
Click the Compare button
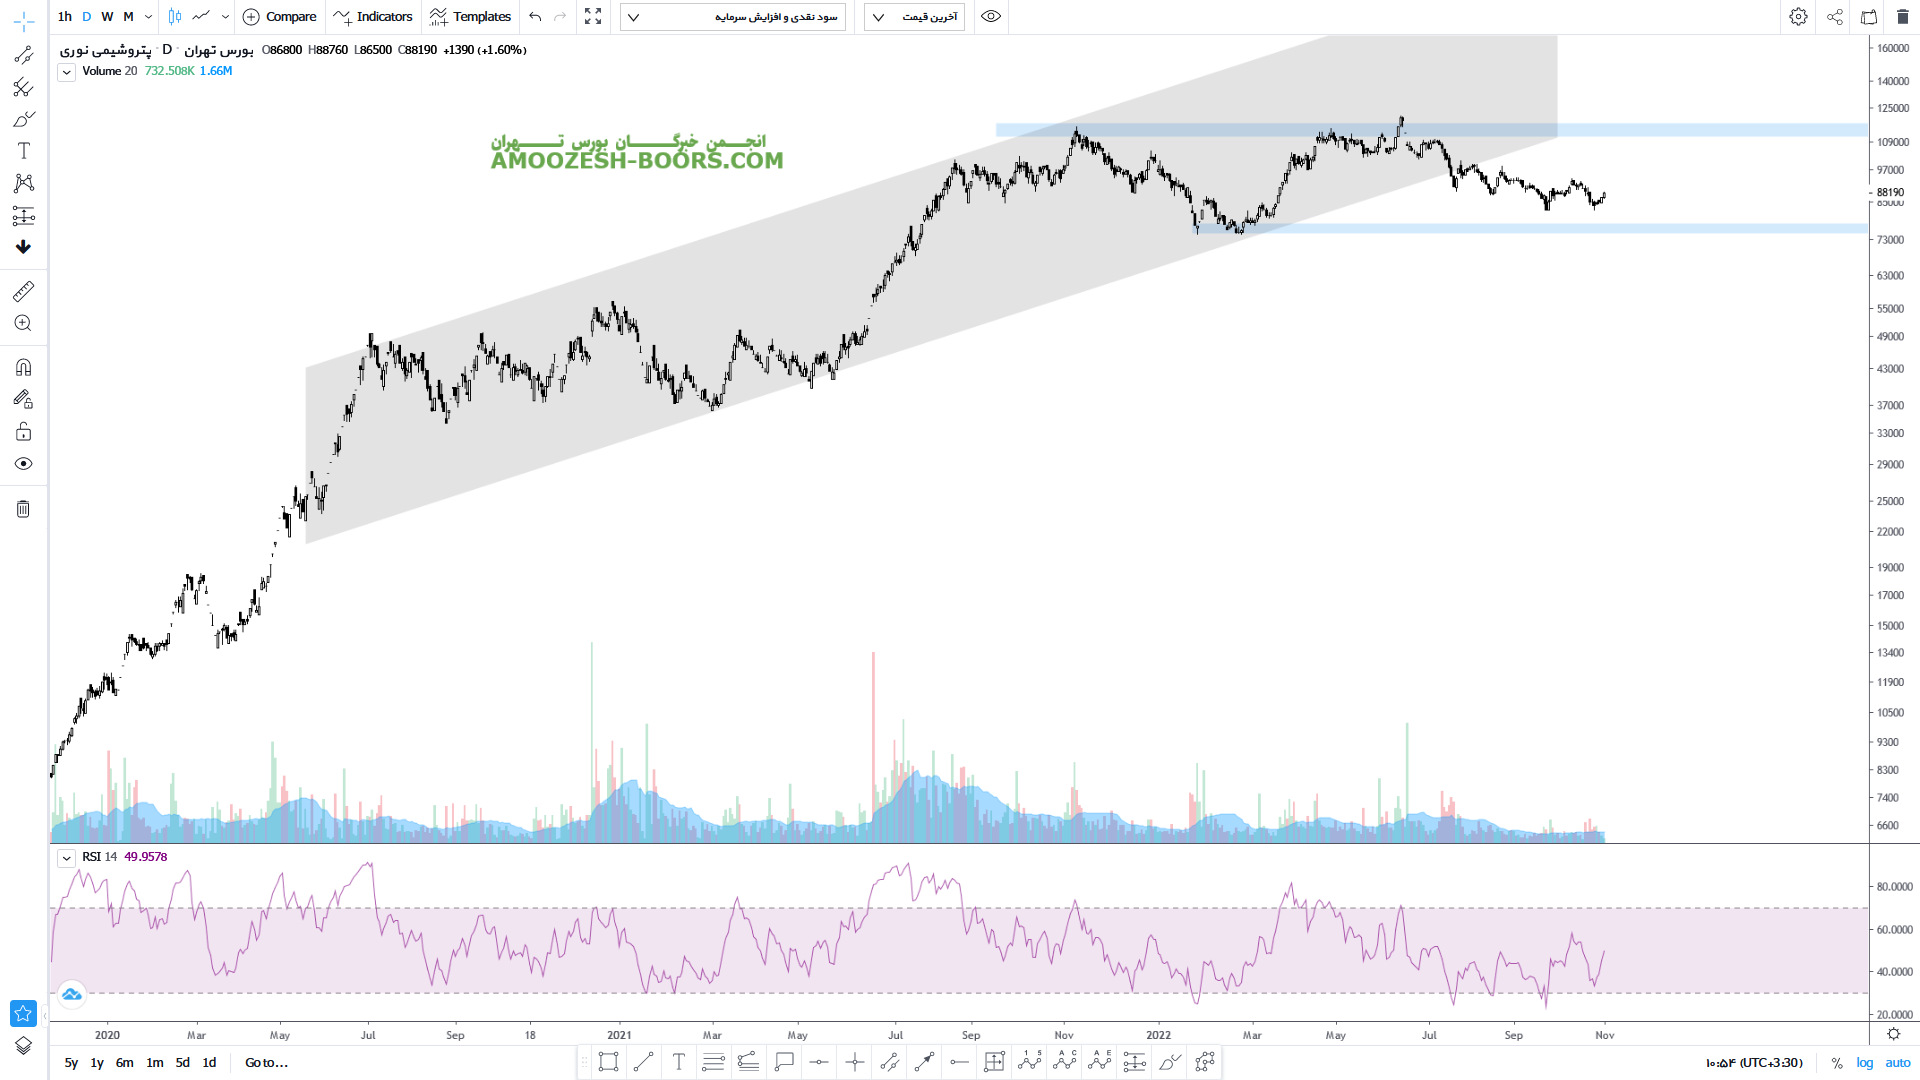280,17
